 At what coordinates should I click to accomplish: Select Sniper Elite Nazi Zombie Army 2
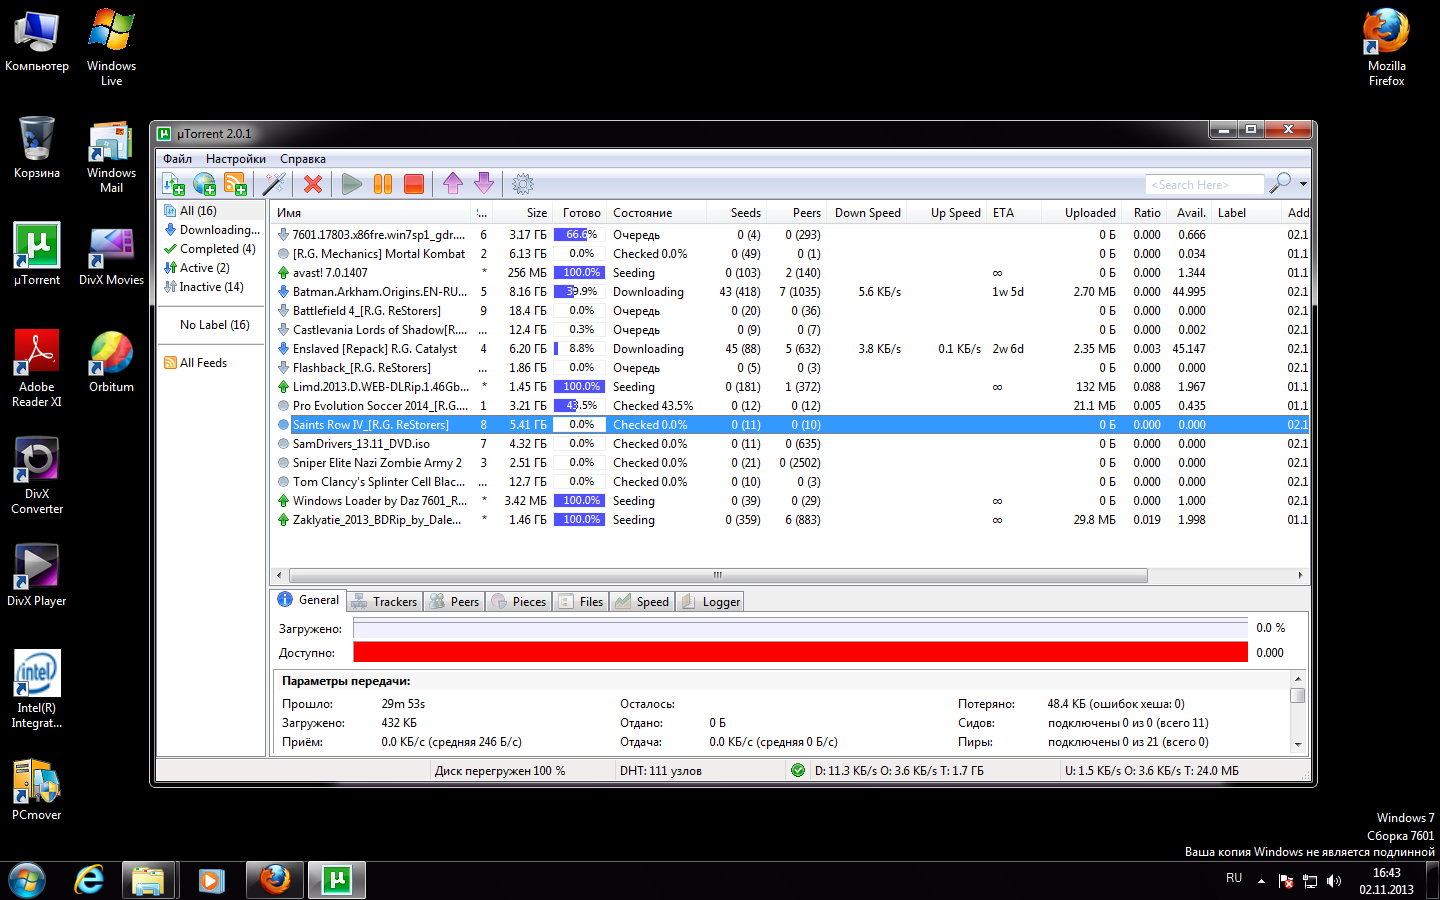coord(790,463)
